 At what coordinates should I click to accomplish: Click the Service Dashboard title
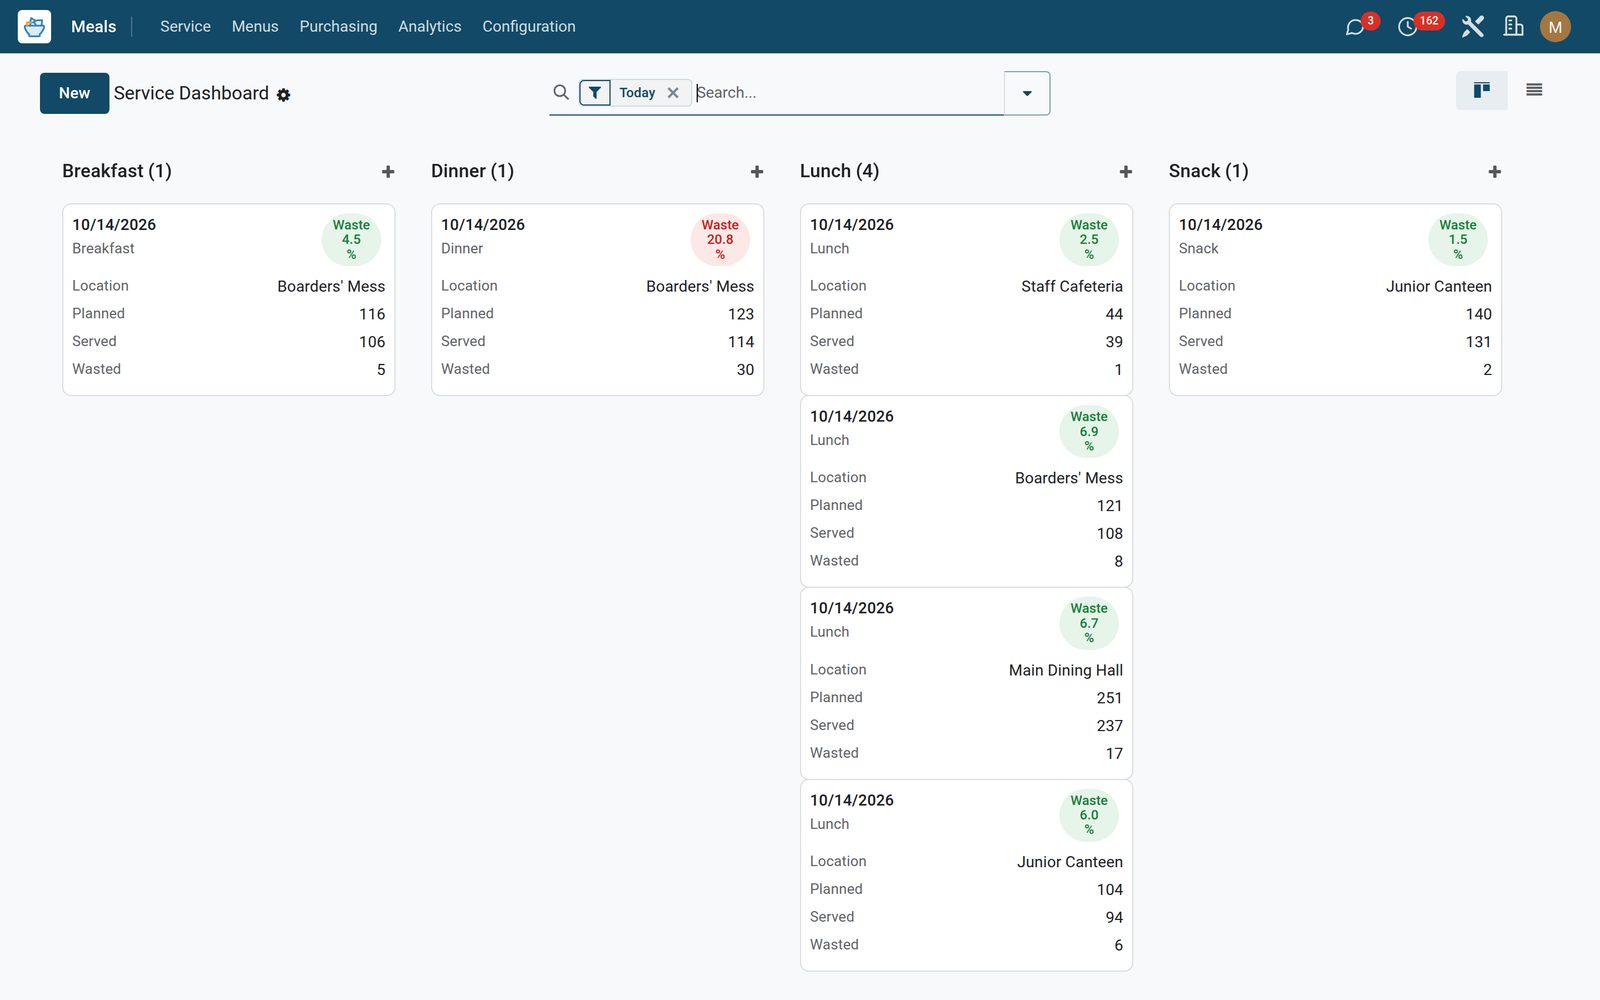tap(191, 93)
